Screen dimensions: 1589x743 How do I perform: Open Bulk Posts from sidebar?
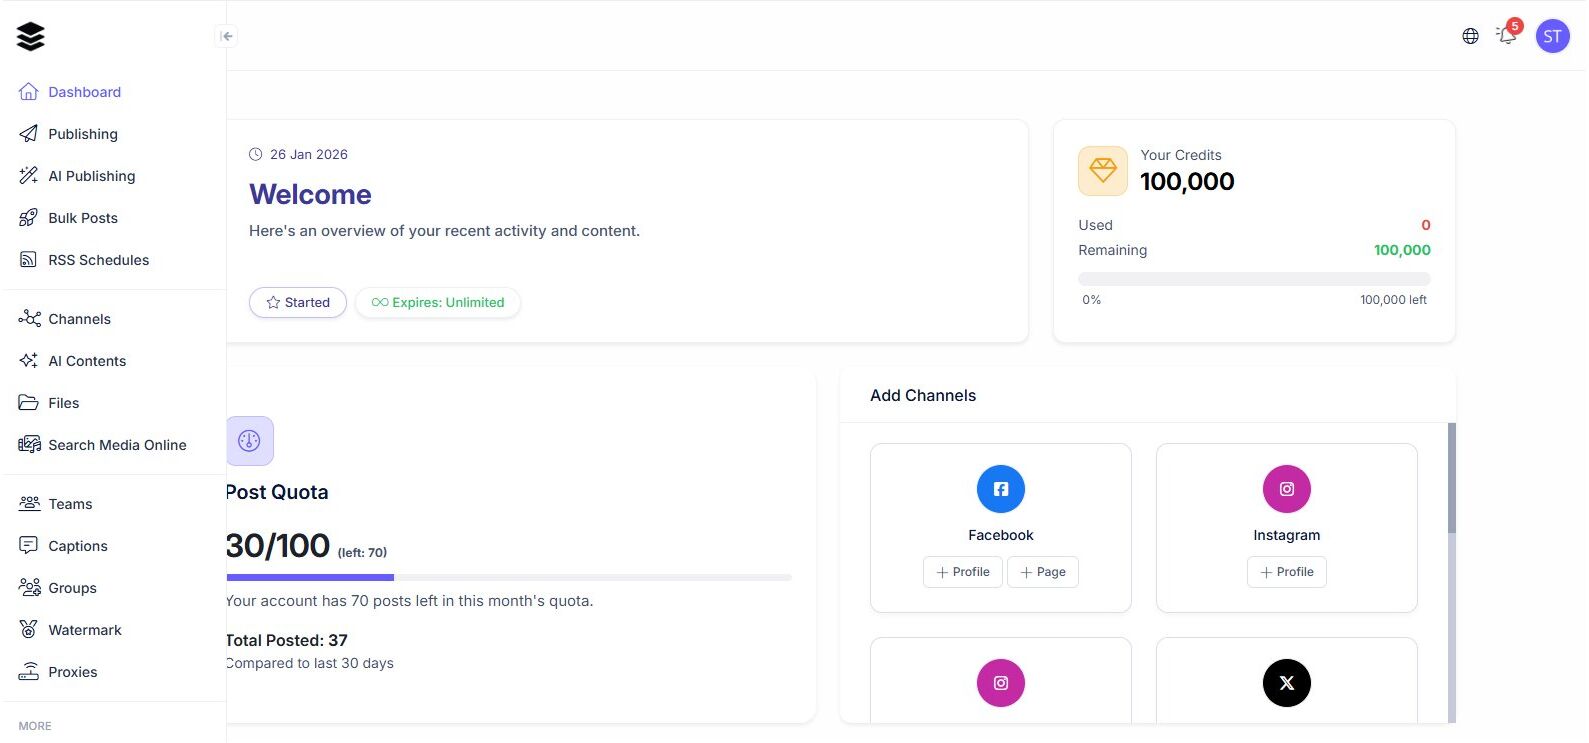click(83, 218)
